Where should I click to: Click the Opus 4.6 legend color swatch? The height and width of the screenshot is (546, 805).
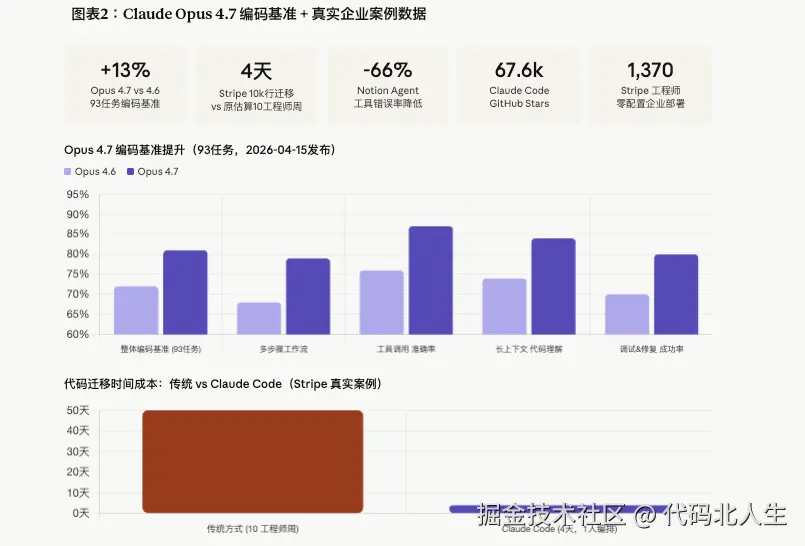pyautogui.click(x=67, y=171)
